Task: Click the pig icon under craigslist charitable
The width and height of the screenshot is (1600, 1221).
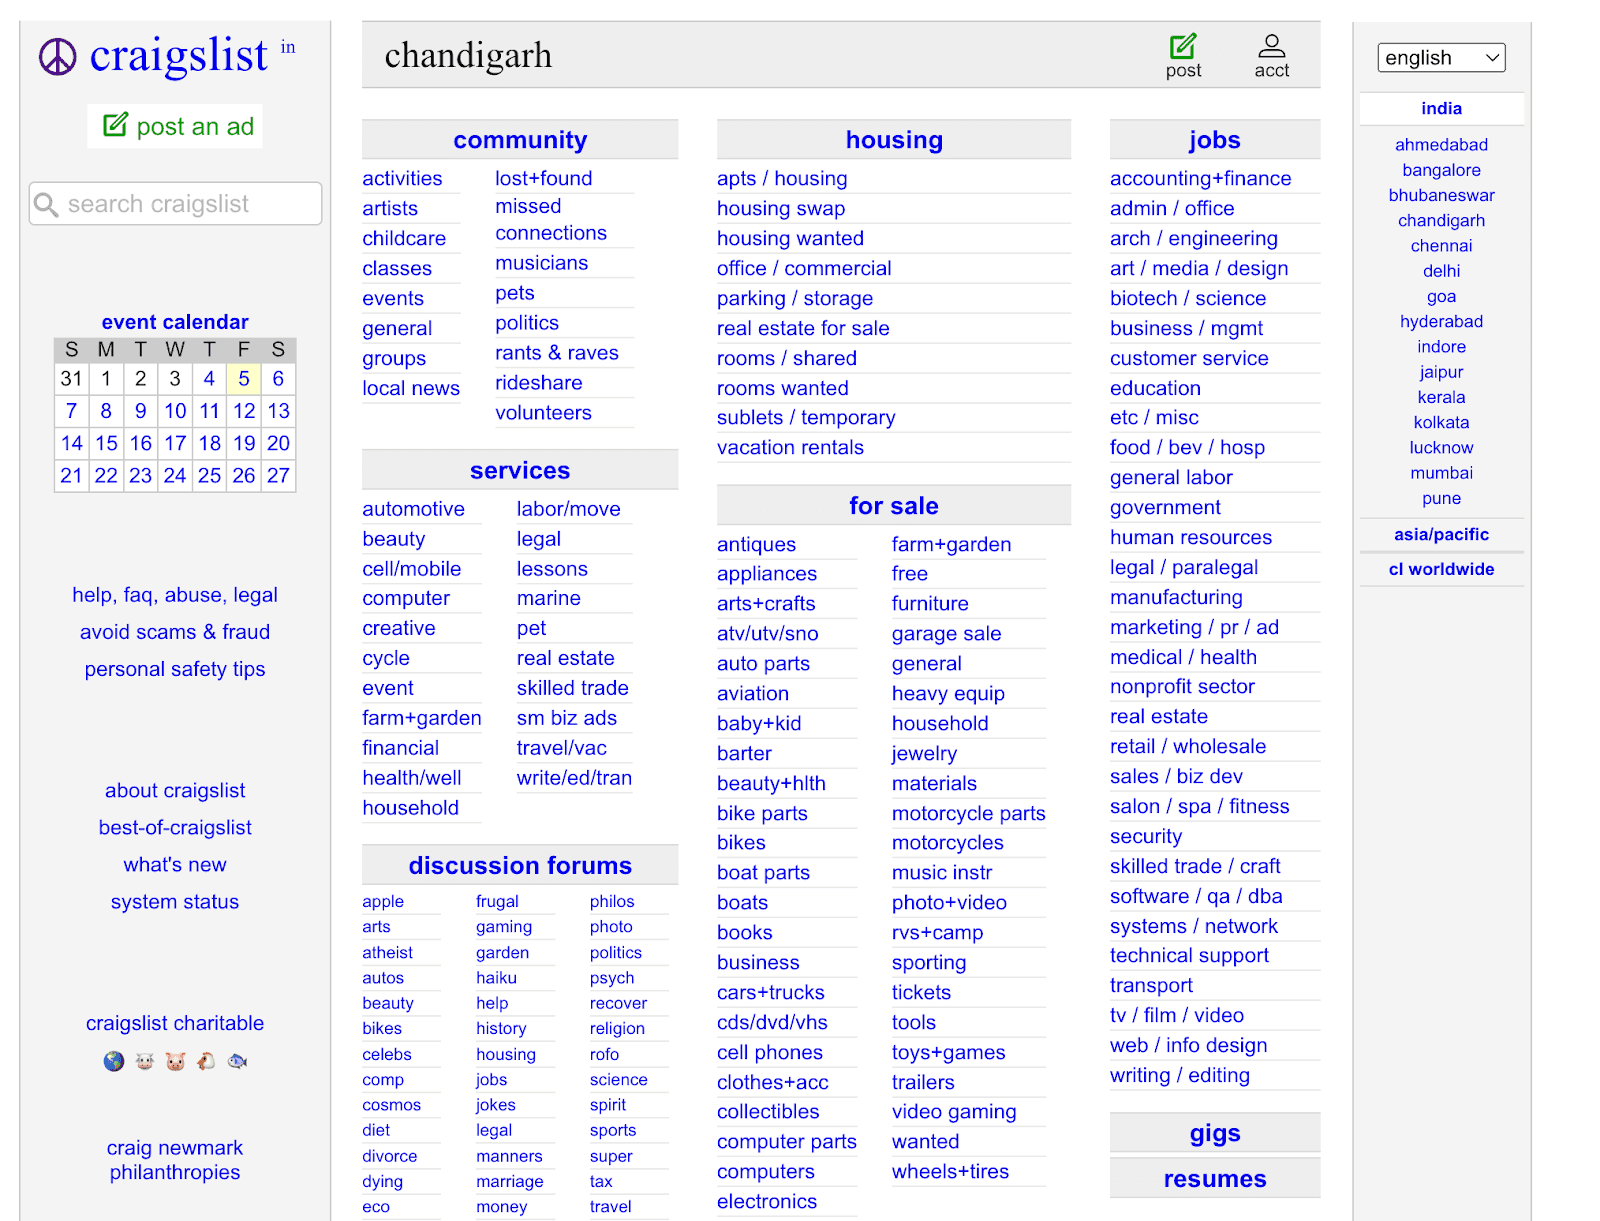Action: (176, 1061)
